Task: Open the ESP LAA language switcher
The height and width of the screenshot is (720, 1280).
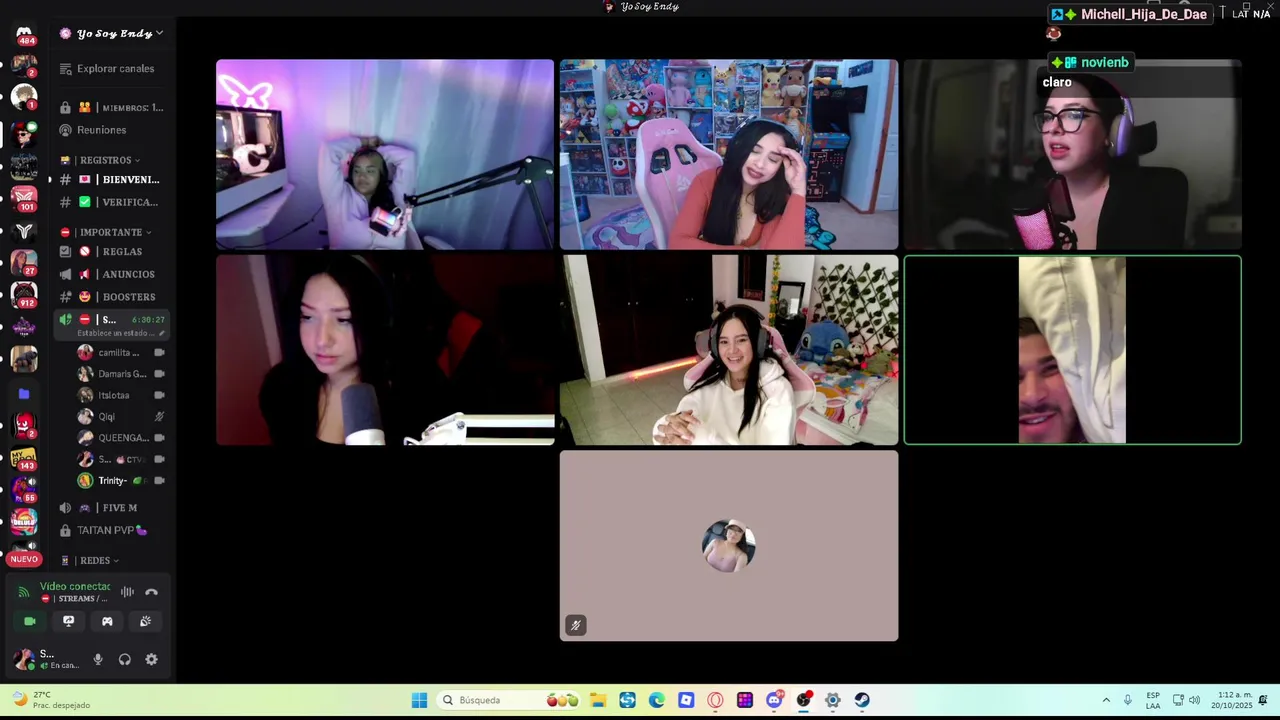Action: pos(1153,700)
